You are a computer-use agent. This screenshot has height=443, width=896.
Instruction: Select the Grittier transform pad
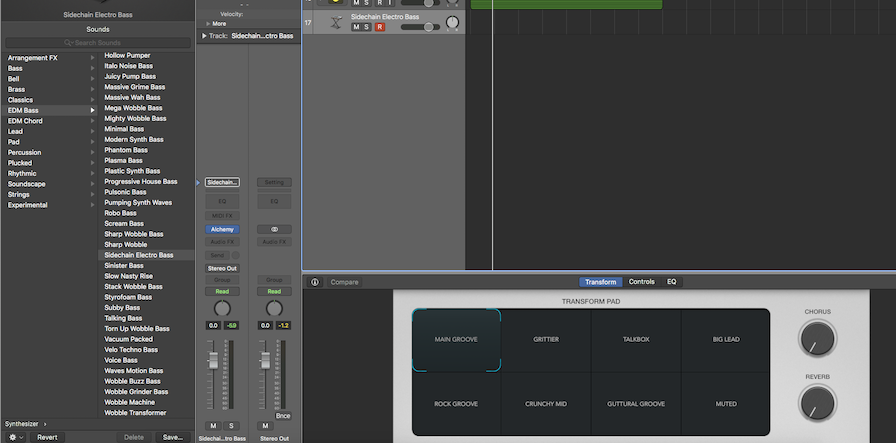(x=546, y=340)
